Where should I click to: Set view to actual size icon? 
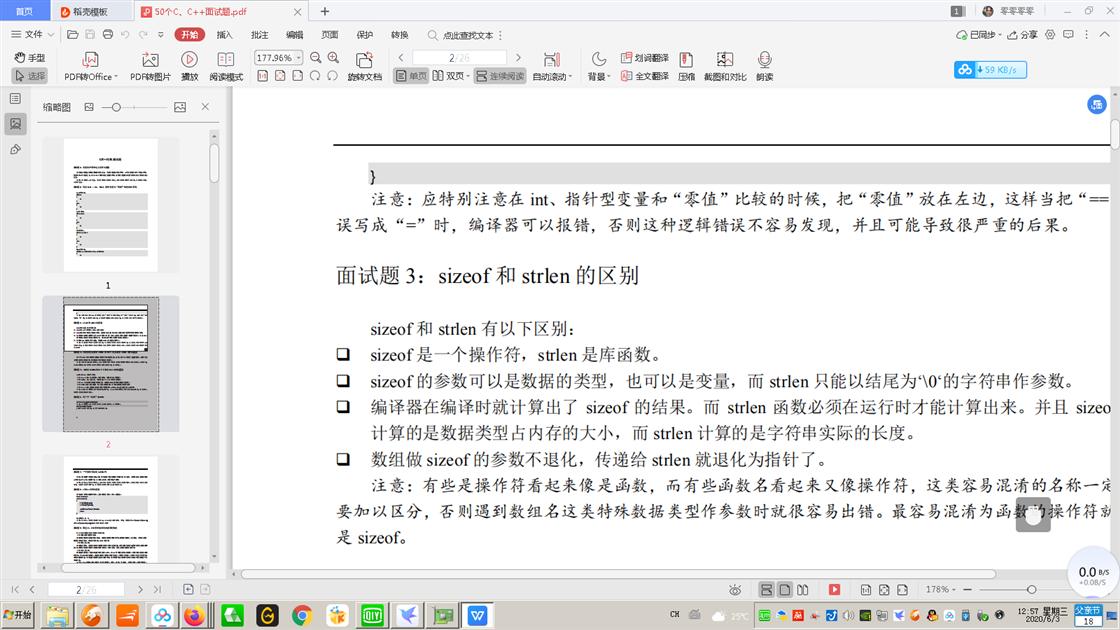[x=262, y=76]
